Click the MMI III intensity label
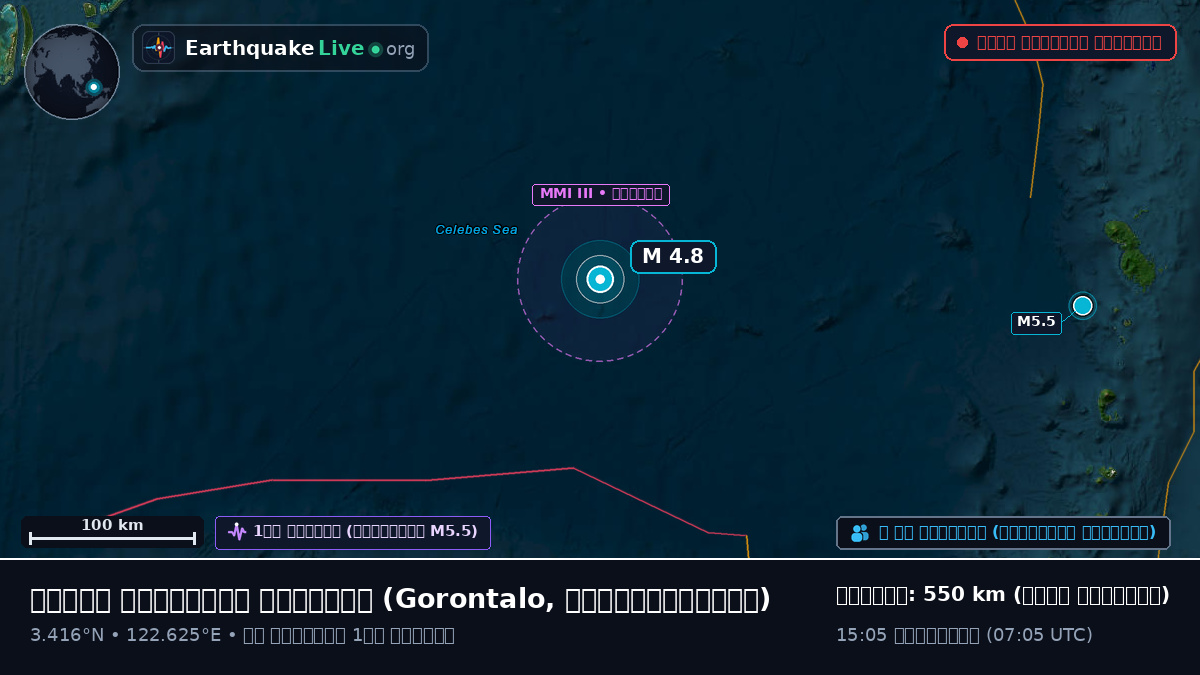This screenshot has width=1200, height=675. (601, 194)
